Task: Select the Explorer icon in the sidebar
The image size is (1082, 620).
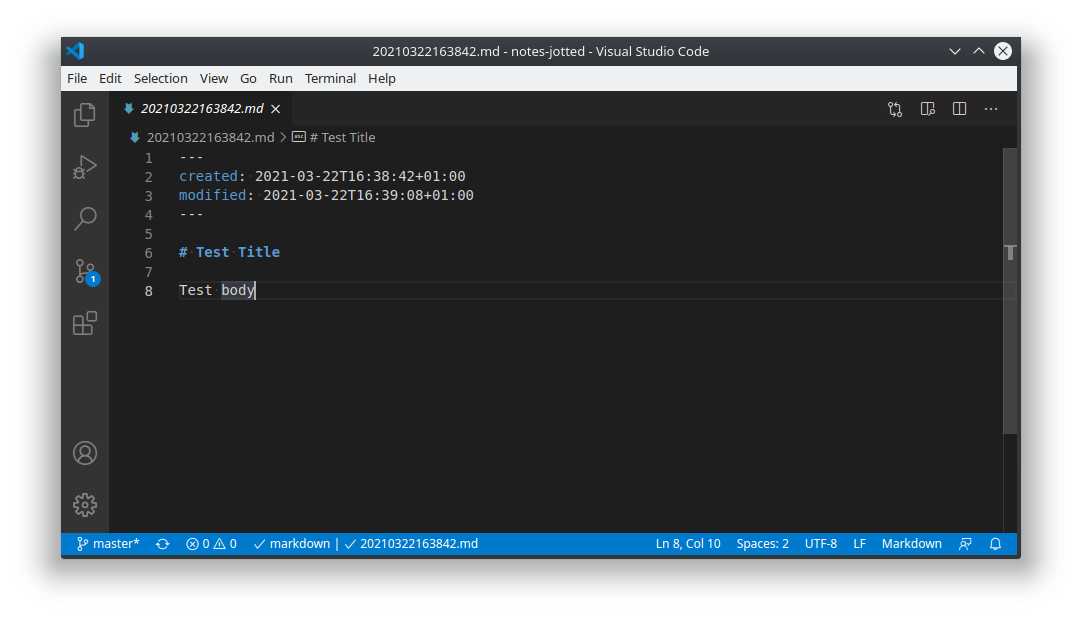Action: click(x=84, y=115)
